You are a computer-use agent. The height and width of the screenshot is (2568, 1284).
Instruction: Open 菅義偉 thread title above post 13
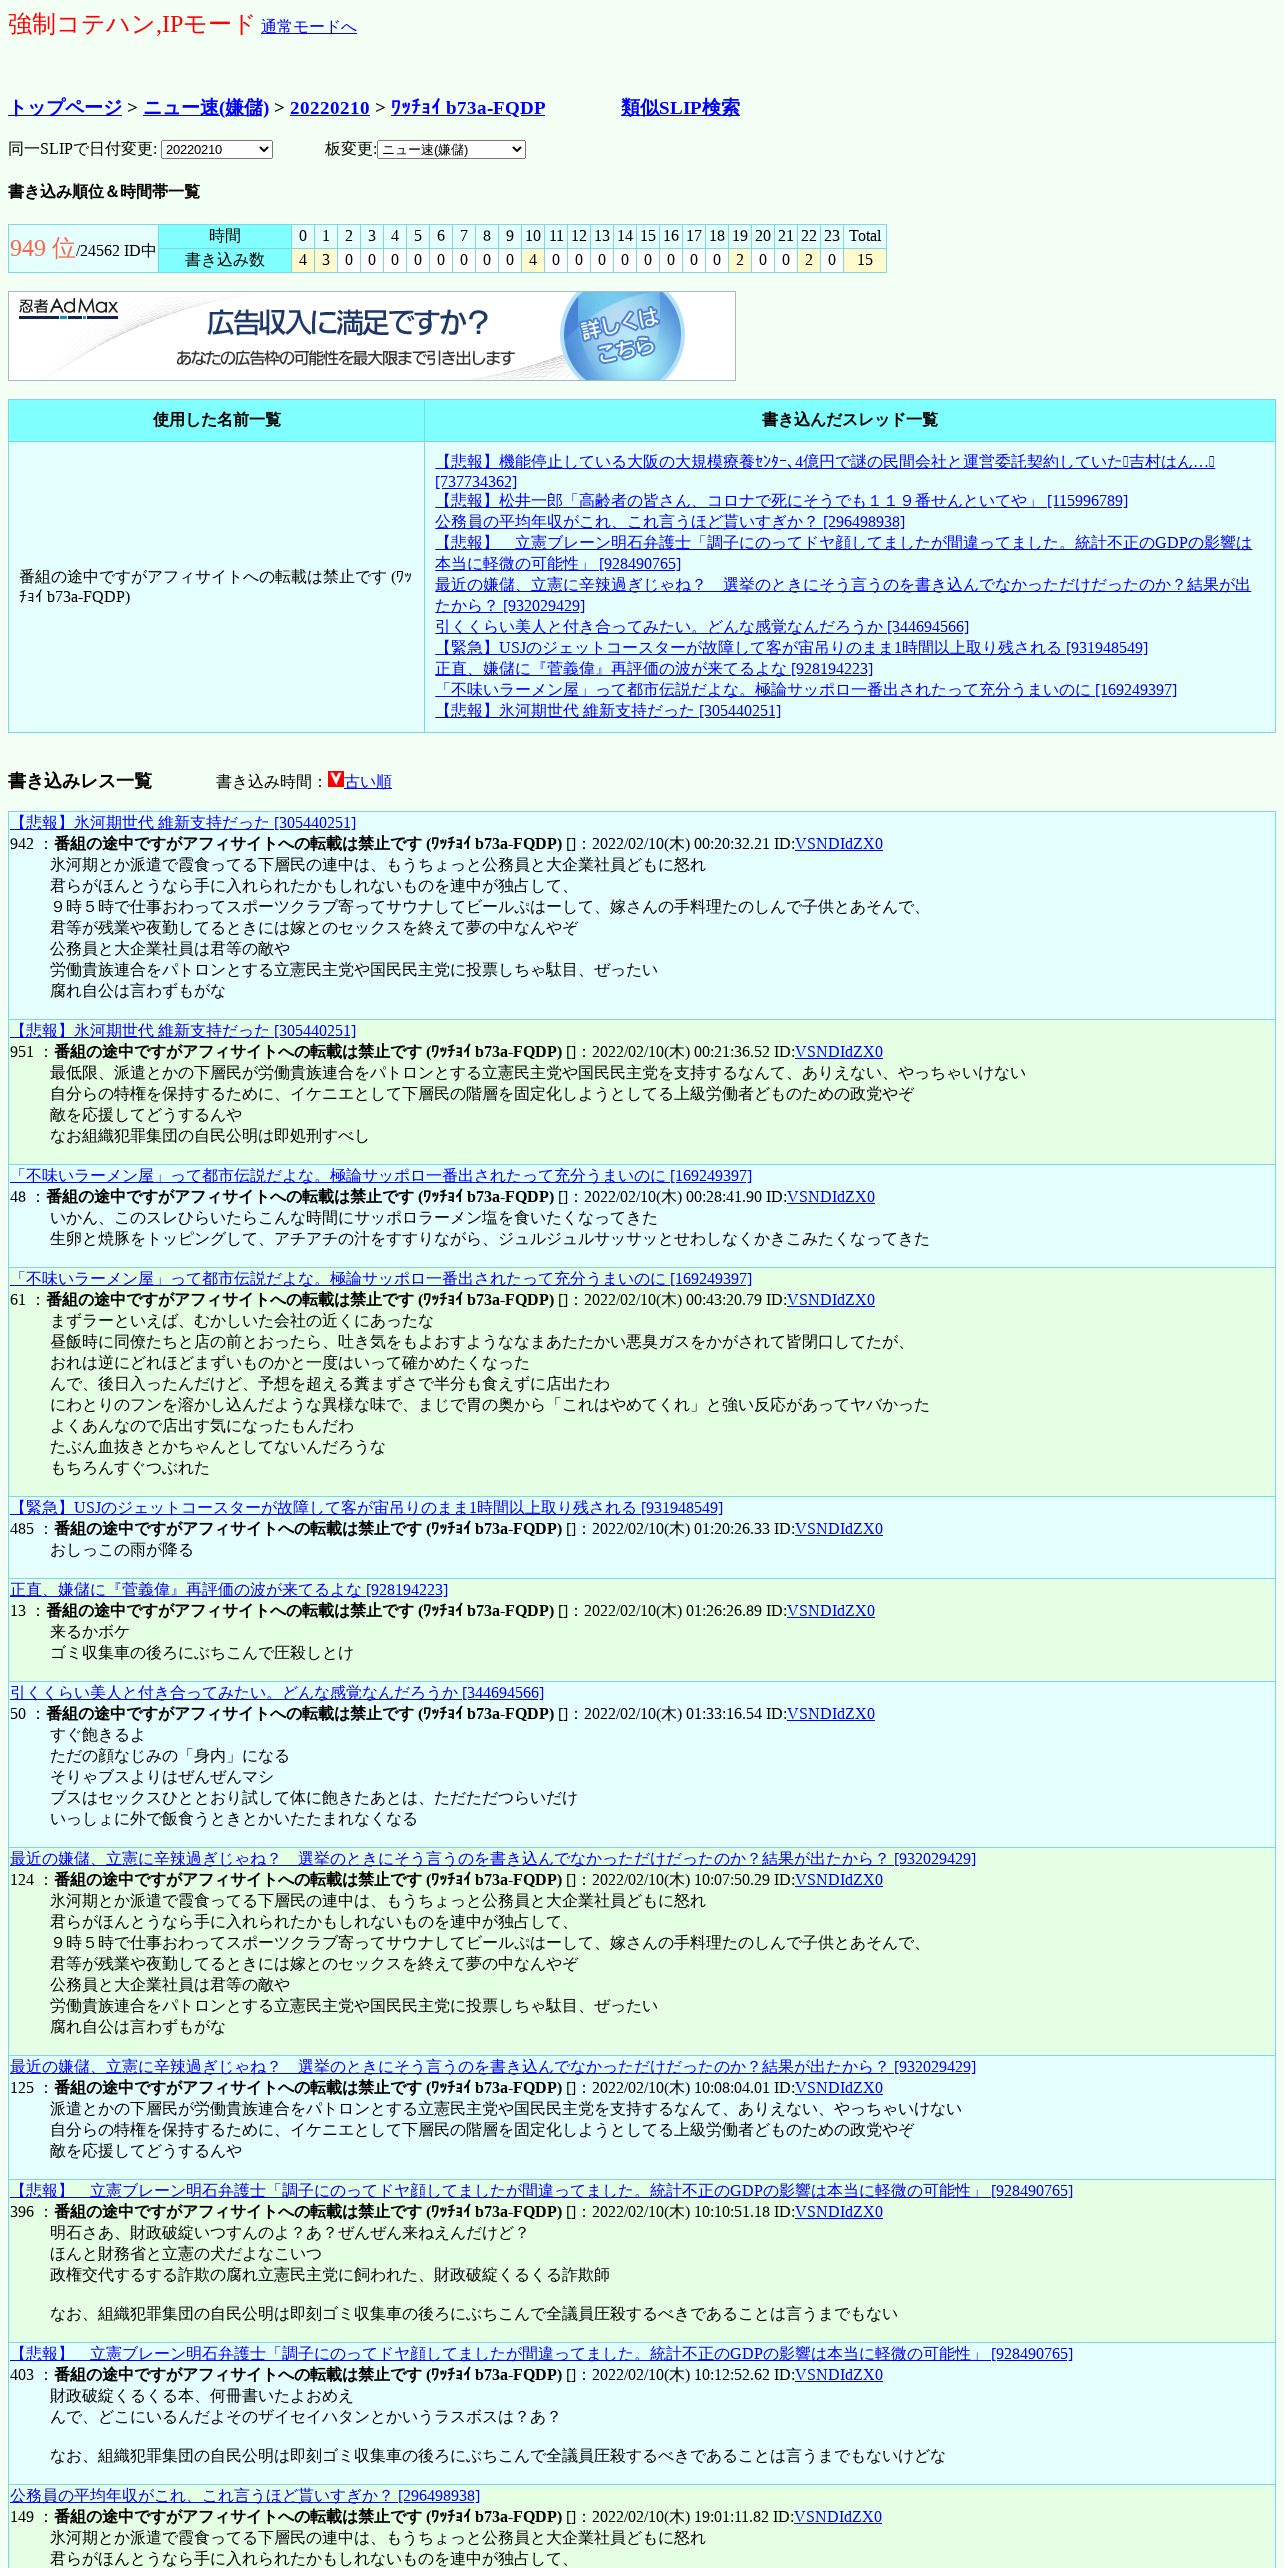(229, 1590)
